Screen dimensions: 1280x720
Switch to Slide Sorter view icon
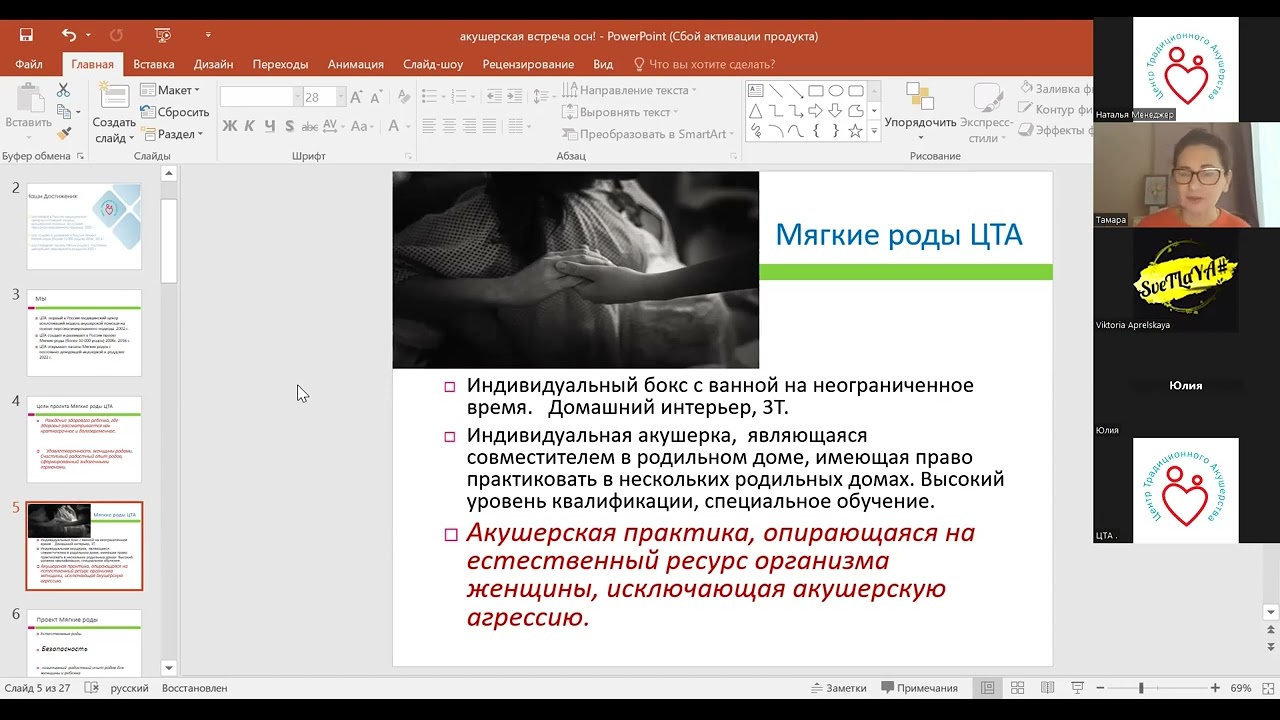pos(1017,688)
